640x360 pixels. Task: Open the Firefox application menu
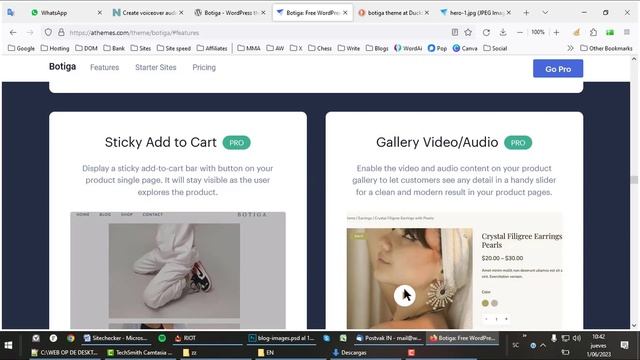coord(627,32)
